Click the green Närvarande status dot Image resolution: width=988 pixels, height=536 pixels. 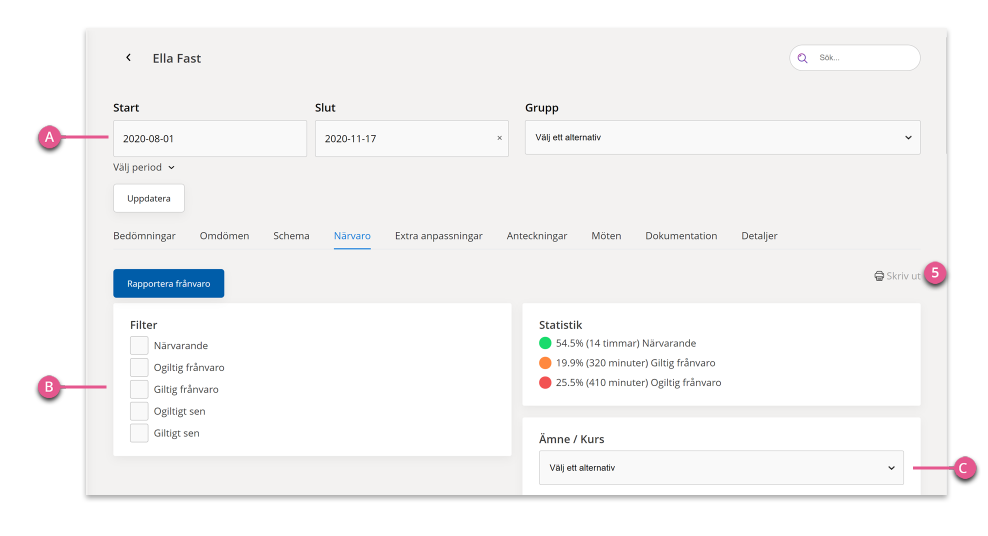click(545, 343)
